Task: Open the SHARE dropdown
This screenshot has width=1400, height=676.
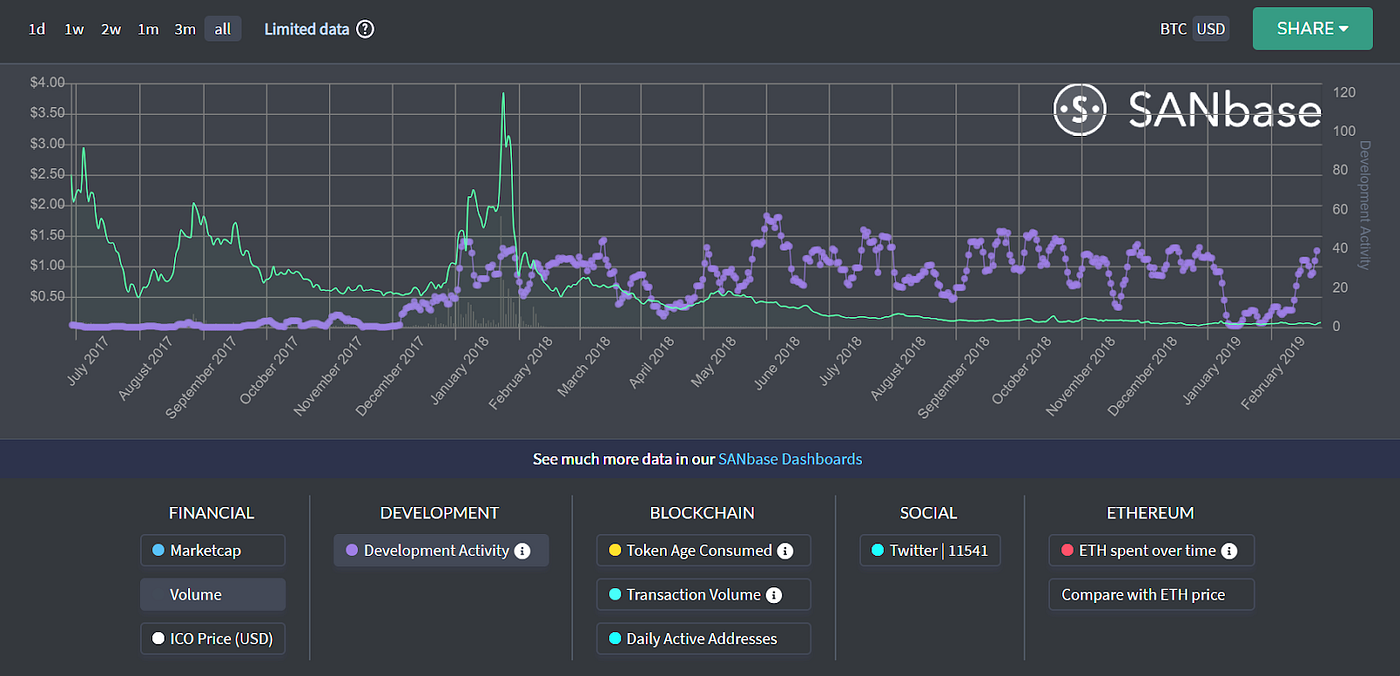Action: click(x=1312, y=29)
